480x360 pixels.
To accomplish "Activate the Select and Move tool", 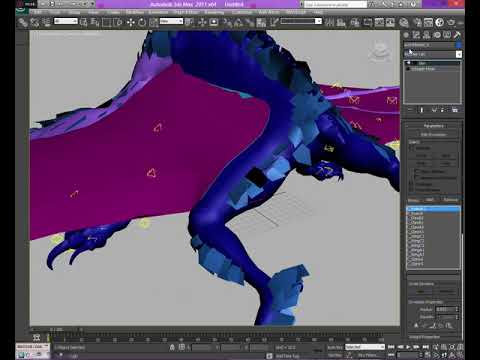I will click(x=130, y=22).
